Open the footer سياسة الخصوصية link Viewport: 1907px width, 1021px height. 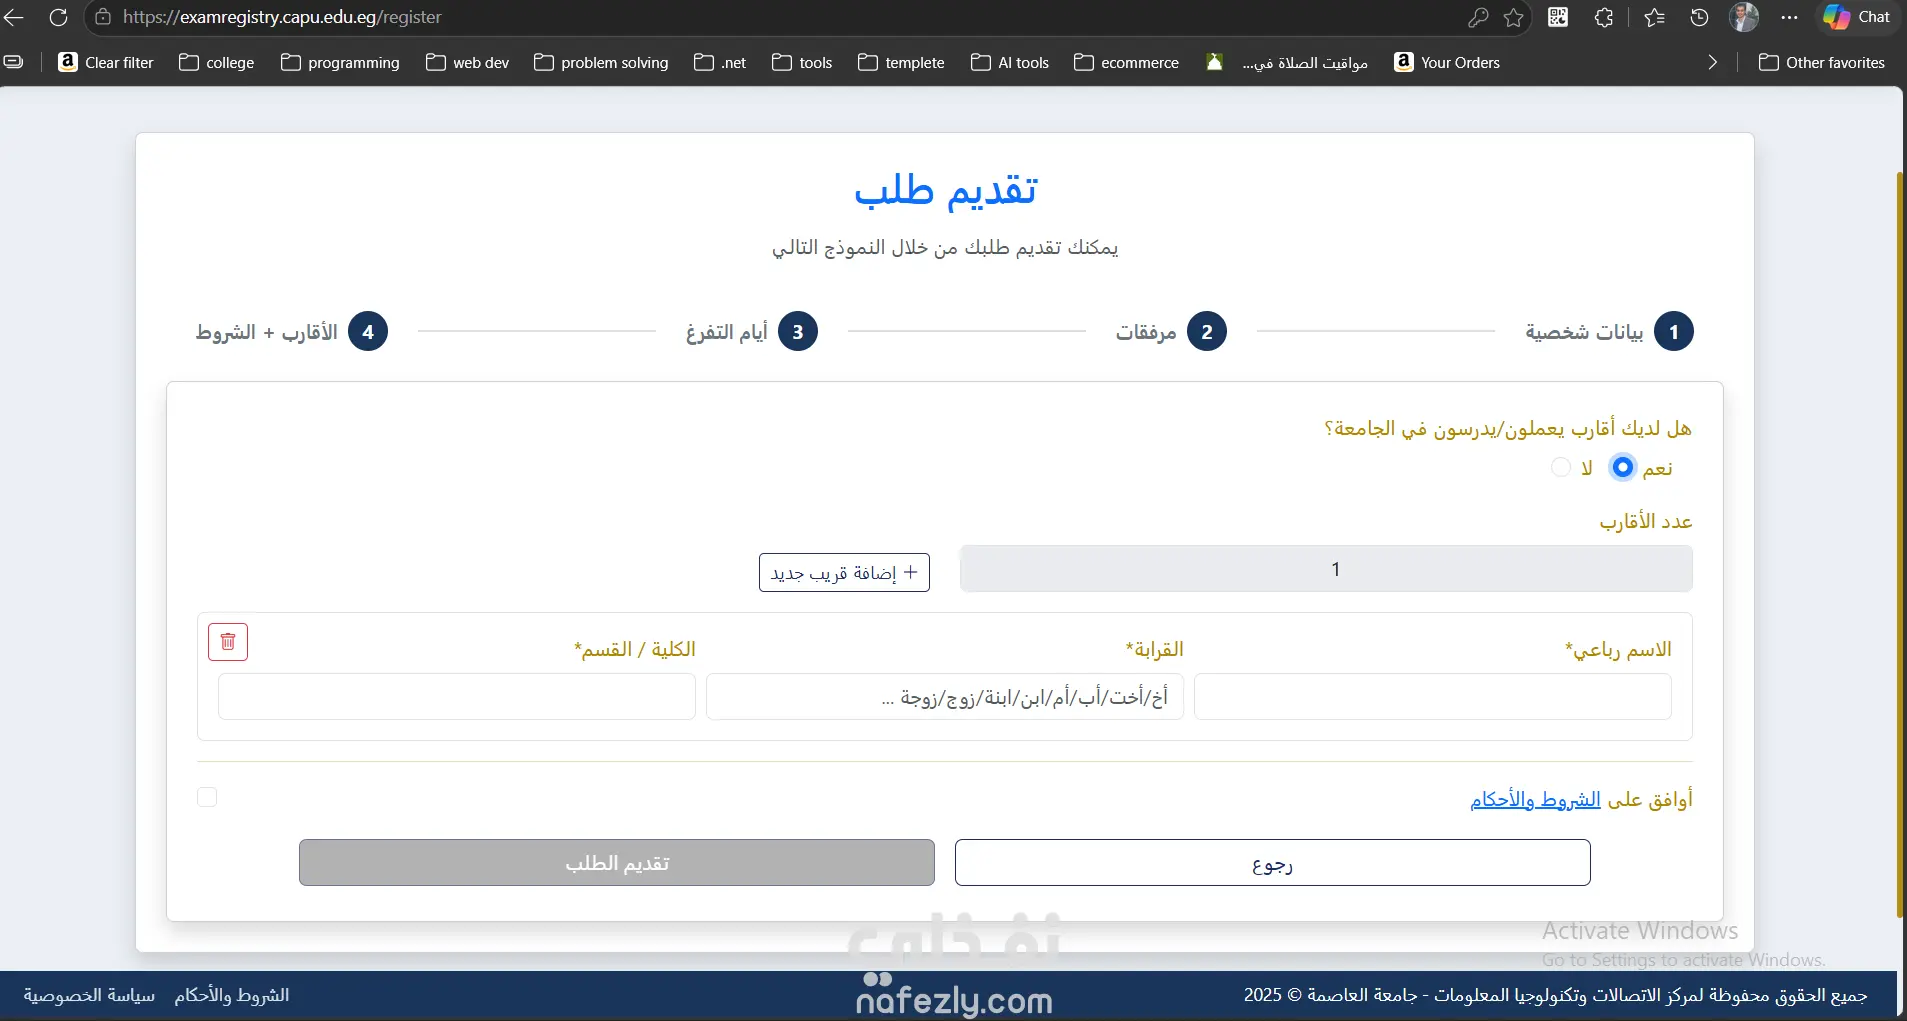tap(89, 995)
